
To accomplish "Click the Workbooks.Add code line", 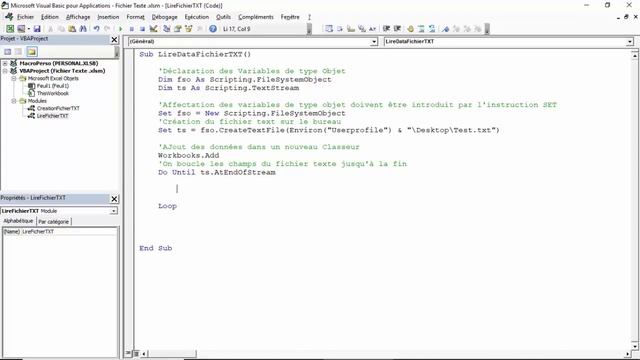I will click(x=189, y=156).
